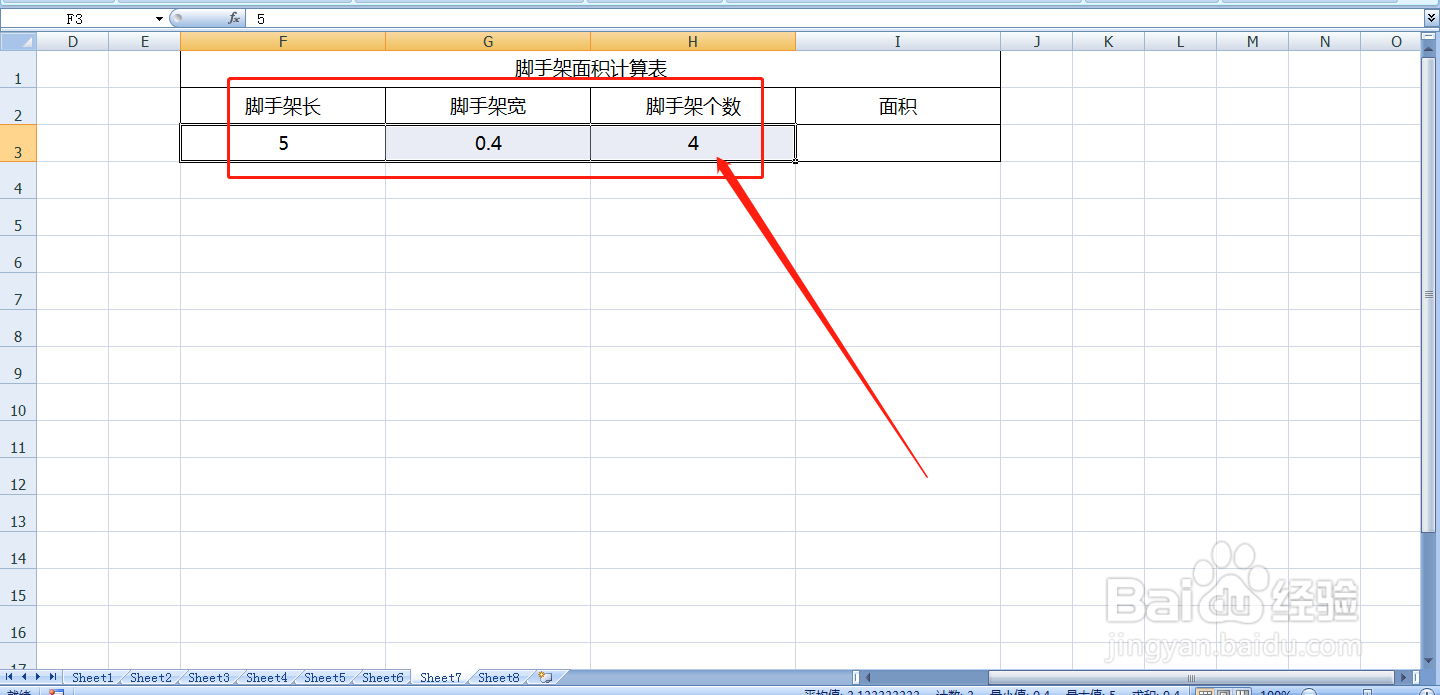Viewport: 1440px width, 695px height.
Task: Select column N header
Action: pos(1325,41)
